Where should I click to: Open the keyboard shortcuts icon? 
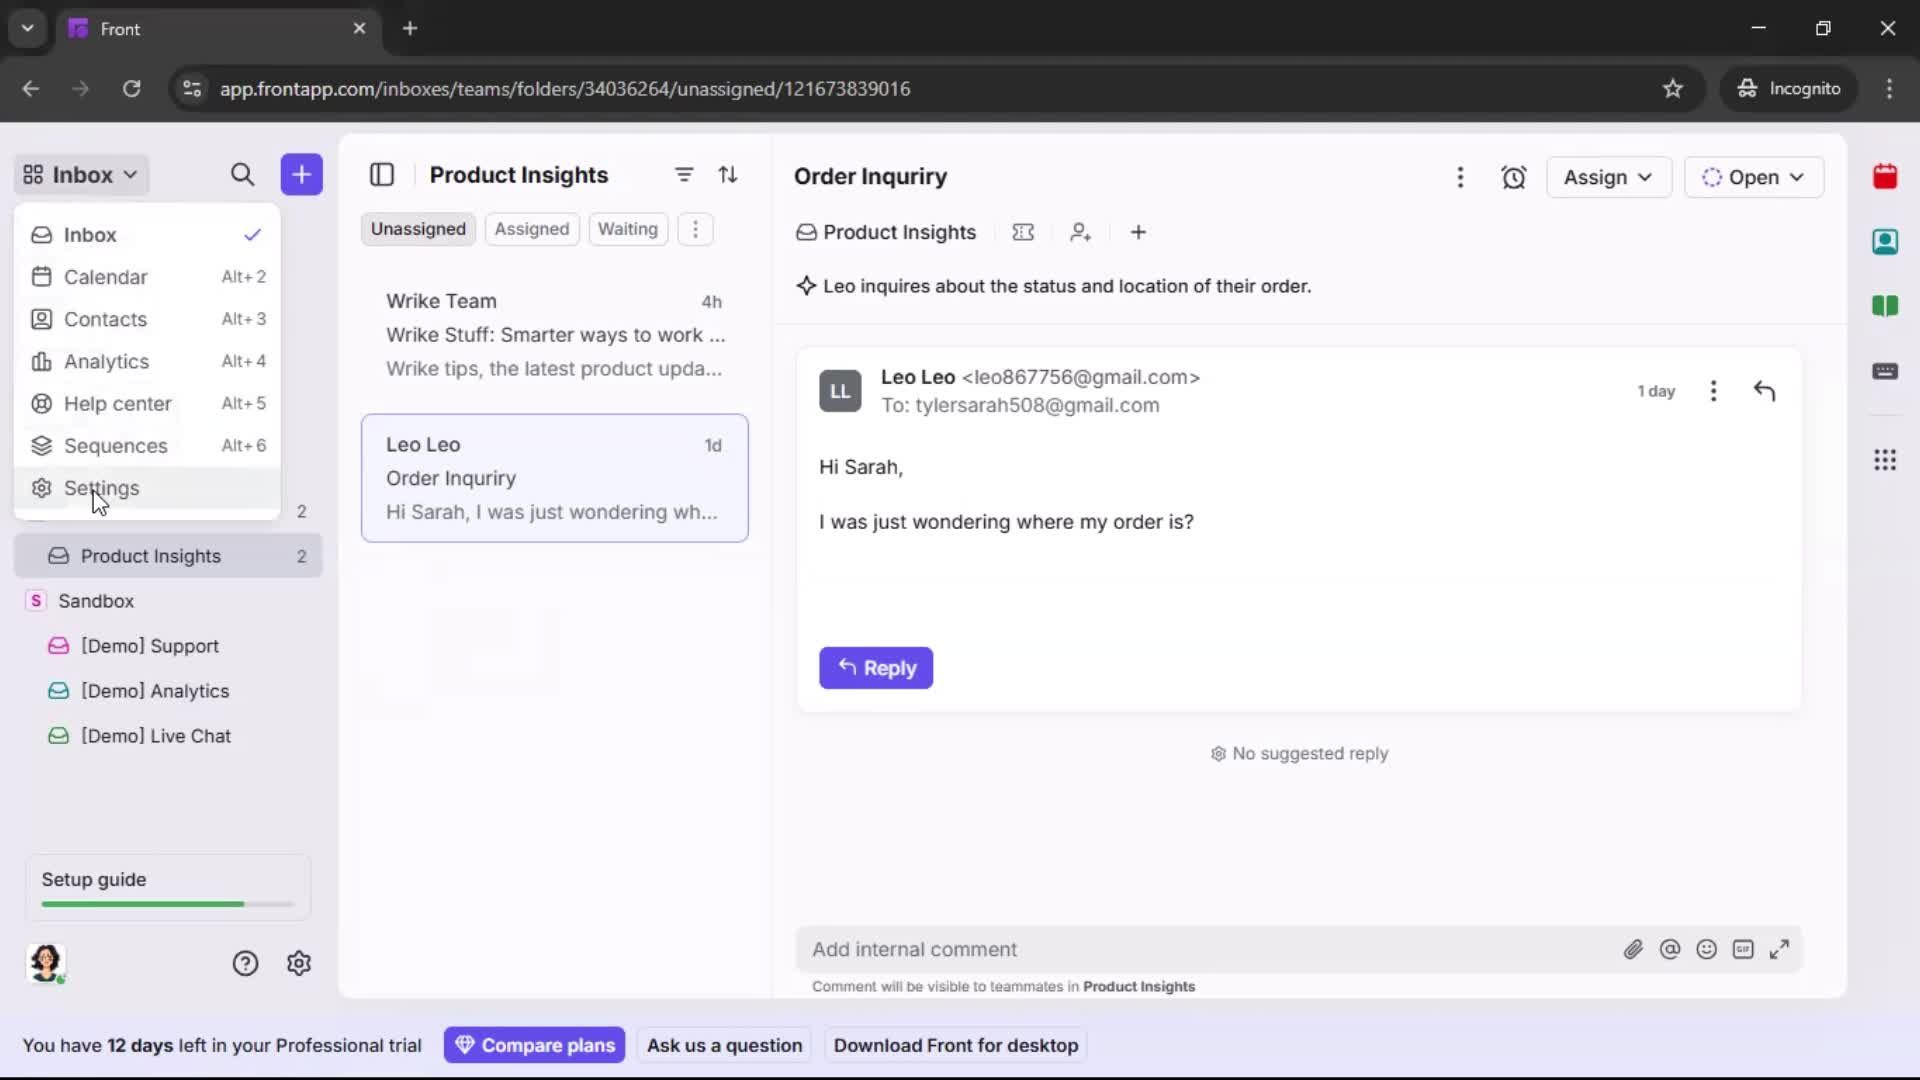[x=1886, y=372]
